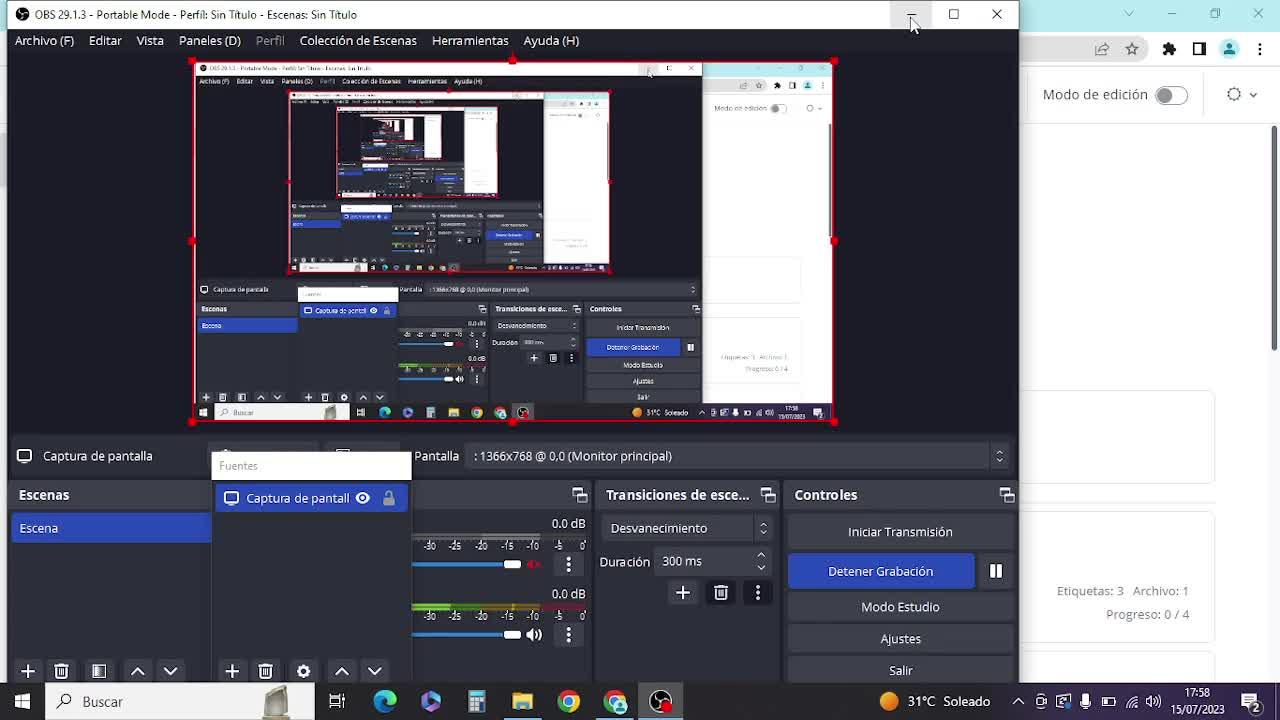This screenshot has width=1280, height=720.
Task: Open options menu for second audio channel
Action: point(568,634)
